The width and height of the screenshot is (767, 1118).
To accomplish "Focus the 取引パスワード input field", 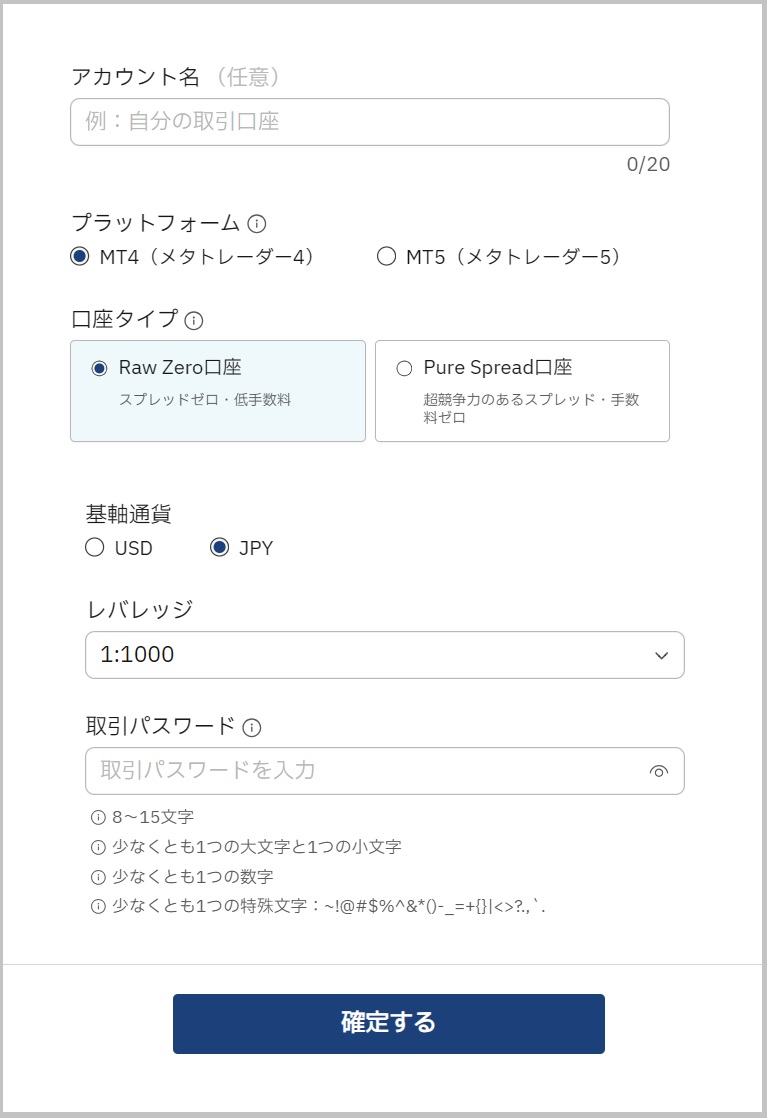I will tap(360, 771).
